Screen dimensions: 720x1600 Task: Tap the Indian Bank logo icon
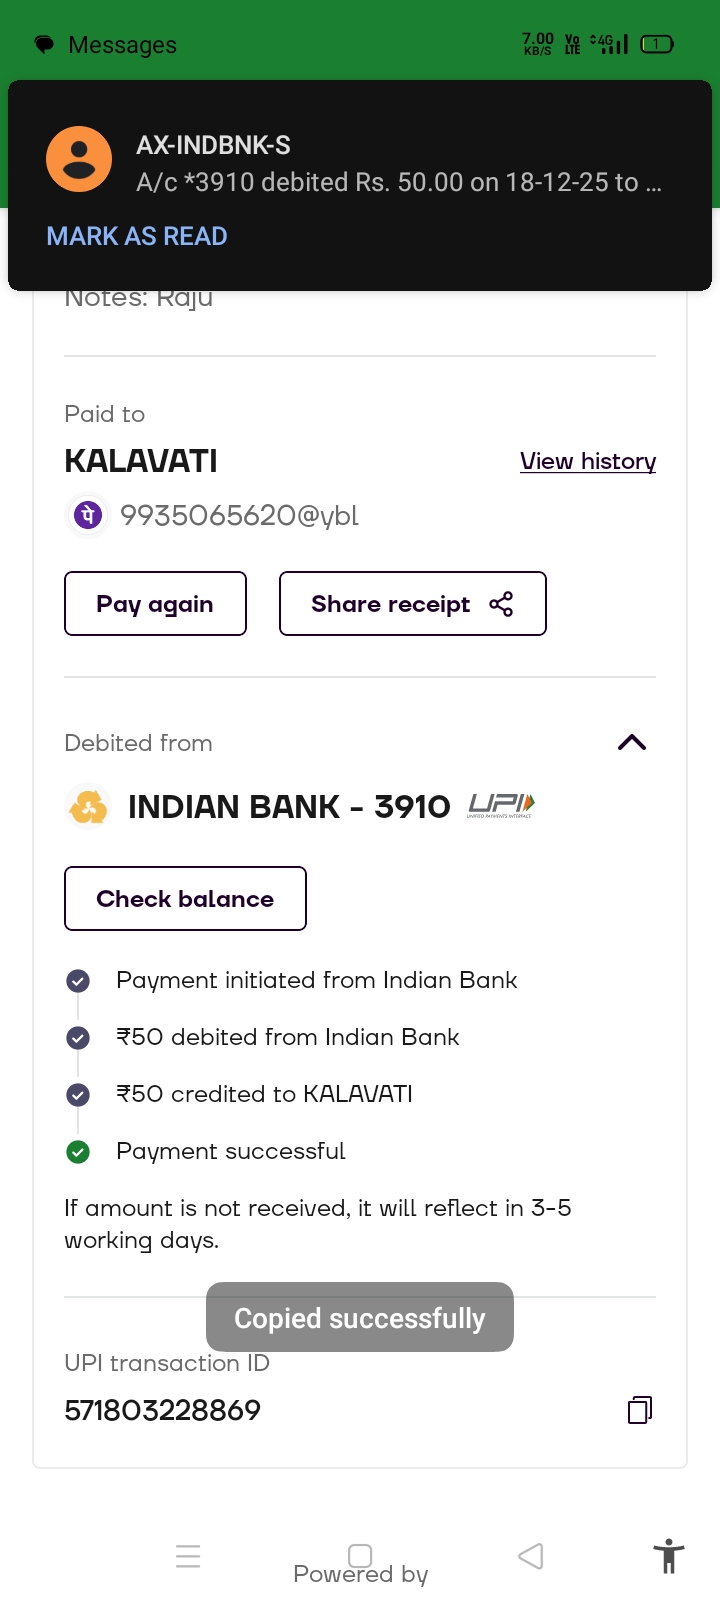(88, 806)
